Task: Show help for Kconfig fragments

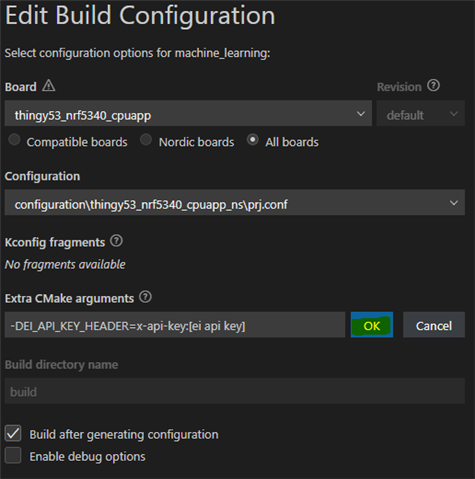Action: point(116,241)
